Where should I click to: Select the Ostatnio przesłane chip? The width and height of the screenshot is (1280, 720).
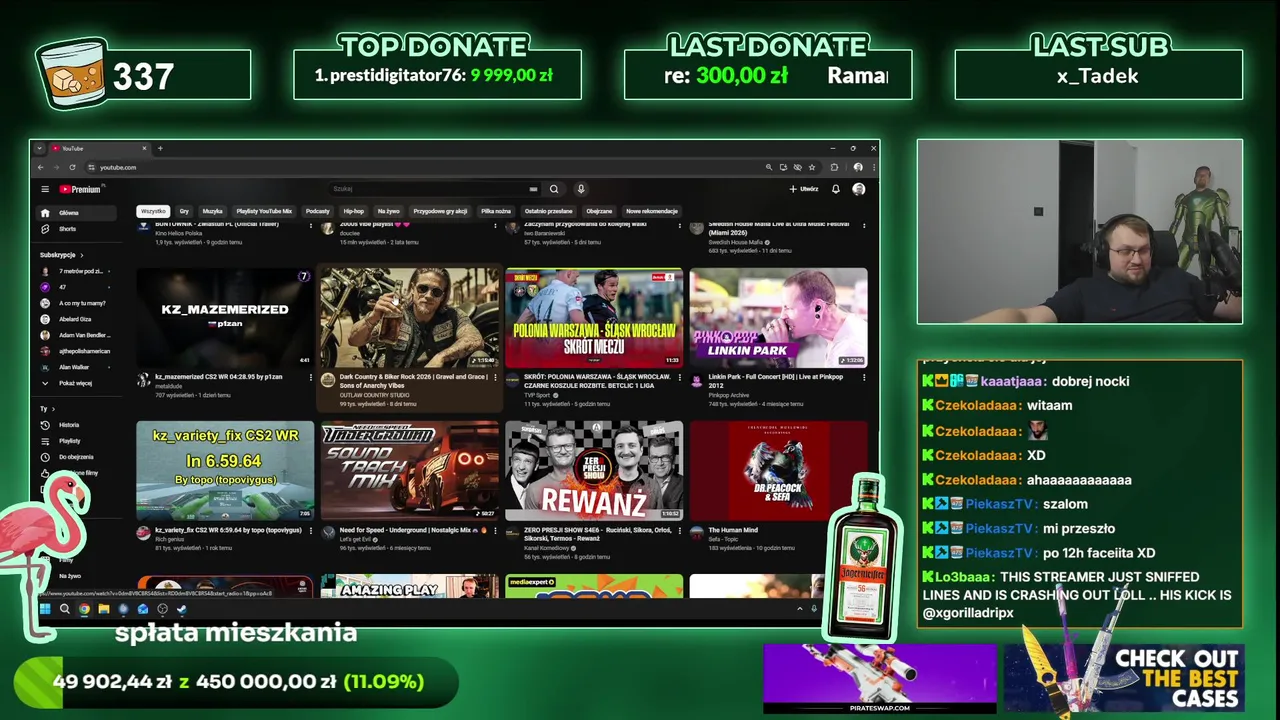(x=549, y=211)
